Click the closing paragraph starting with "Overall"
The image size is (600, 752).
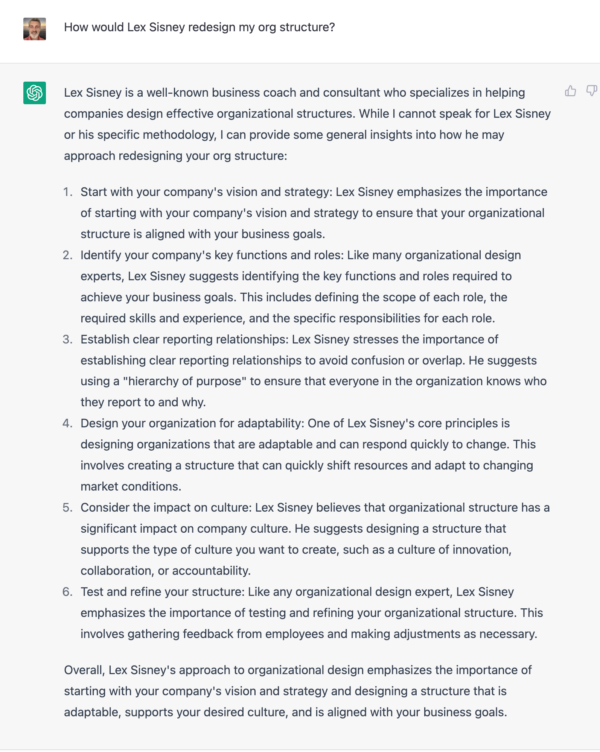[x=298, y=691]
